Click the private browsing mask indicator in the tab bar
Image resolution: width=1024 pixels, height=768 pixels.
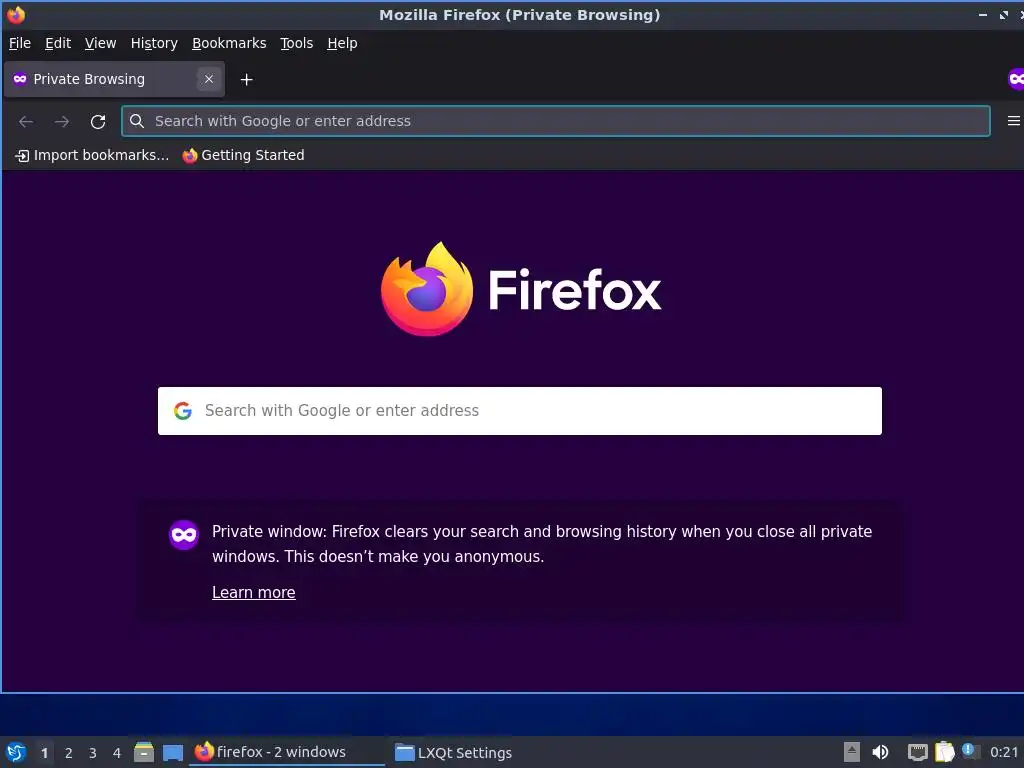click(x=1016, y=80)
